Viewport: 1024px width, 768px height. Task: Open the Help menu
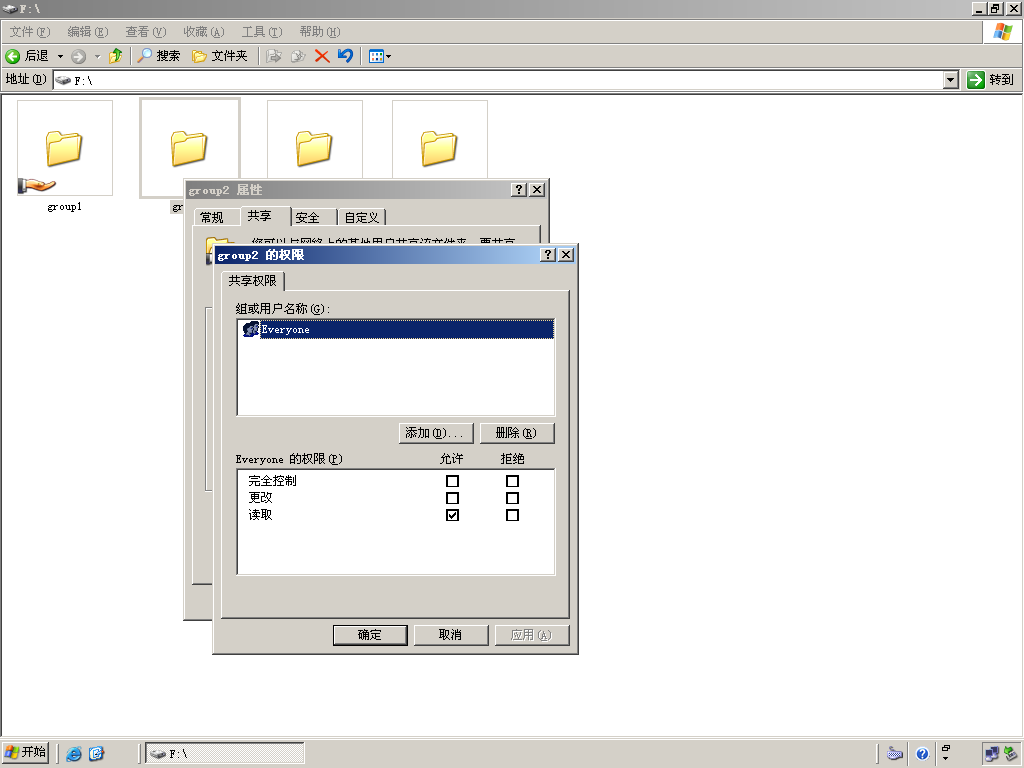(319, 32)
